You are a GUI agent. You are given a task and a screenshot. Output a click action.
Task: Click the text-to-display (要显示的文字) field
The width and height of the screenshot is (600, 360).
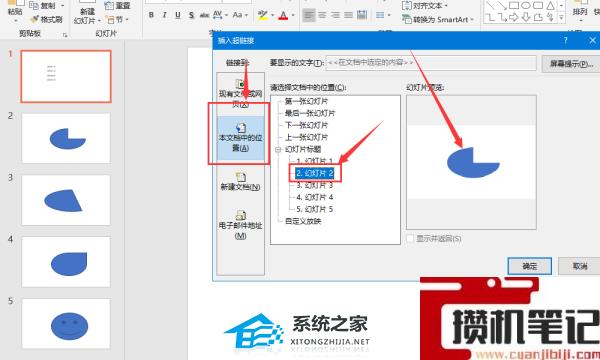click(431, 63)
